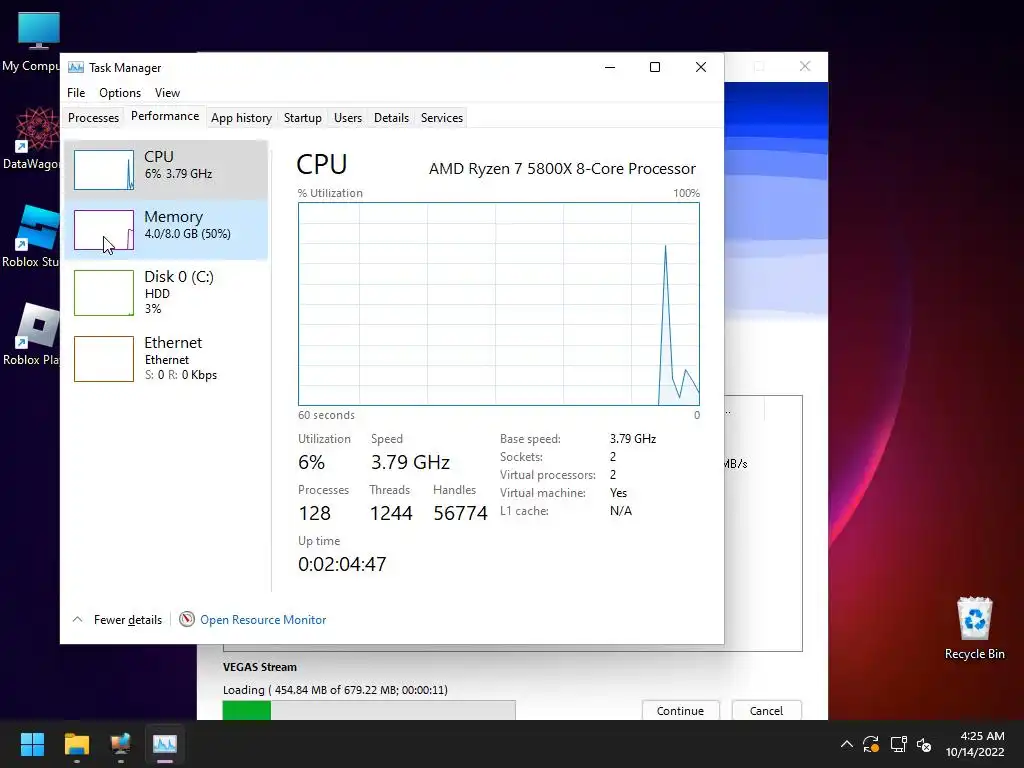Click the 0:02:04:47 up time value

[x=342, y=564]
